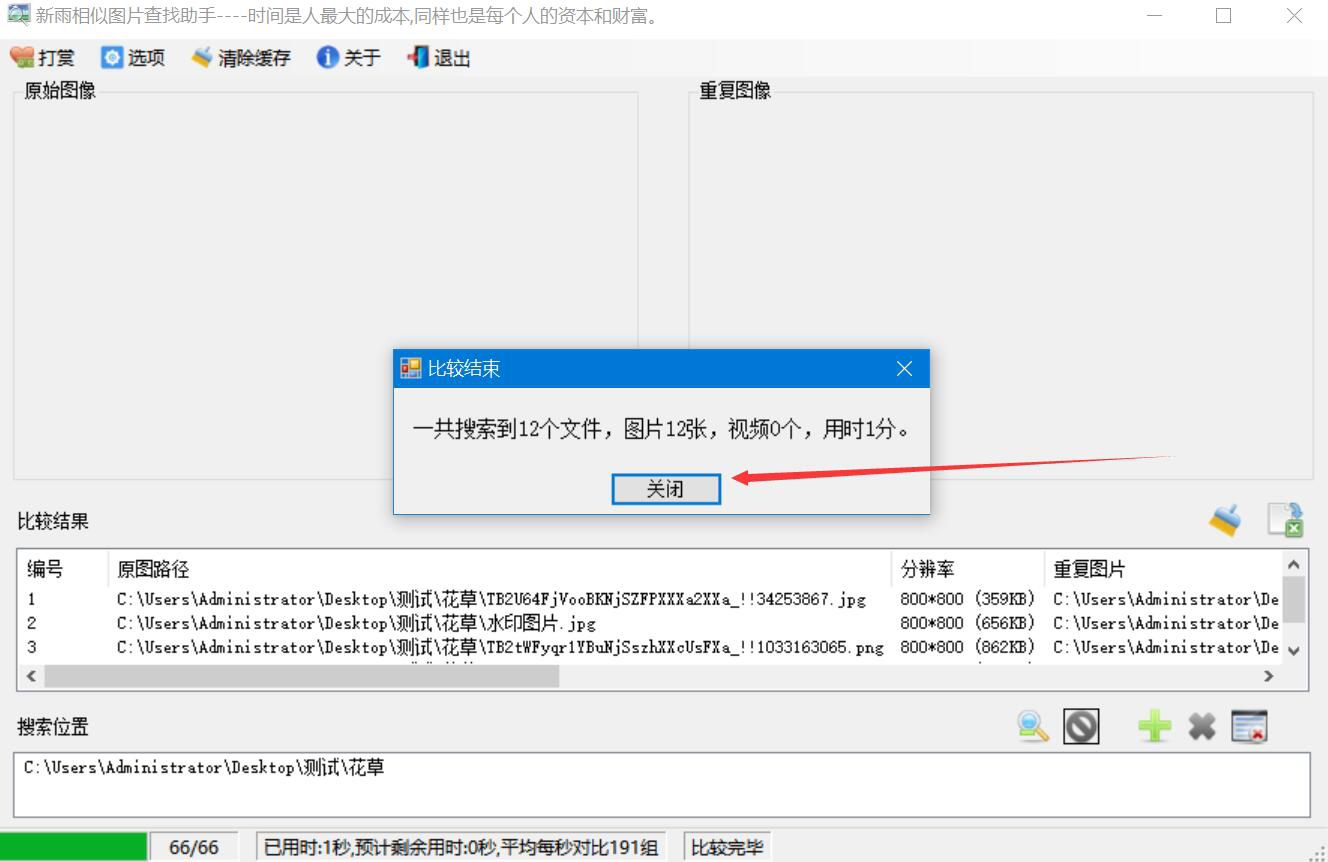The image size is (1328, 862).
Task: Click the 比较结束 dialog title icon
Action: tap(410, 369)
